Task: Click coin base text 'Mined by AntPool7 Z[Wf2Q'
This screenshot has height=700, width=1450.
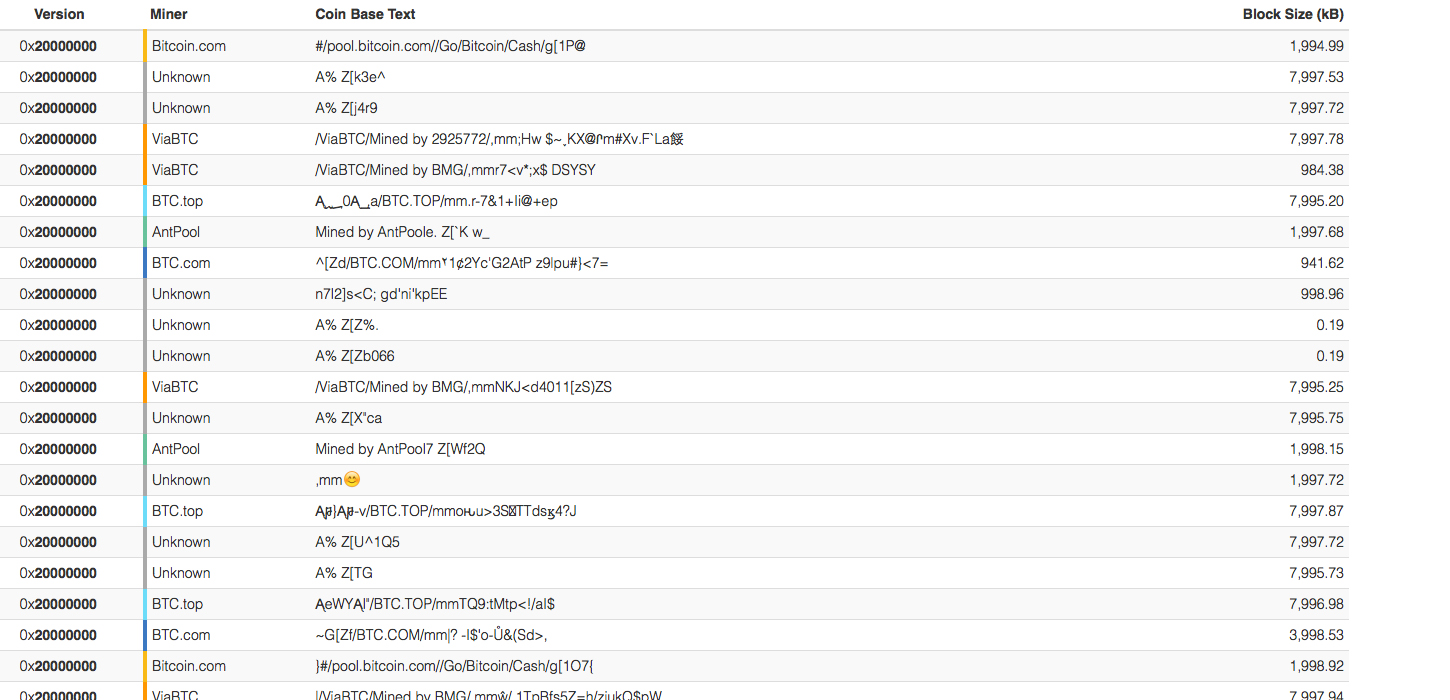Action: (x=400, y=449)
